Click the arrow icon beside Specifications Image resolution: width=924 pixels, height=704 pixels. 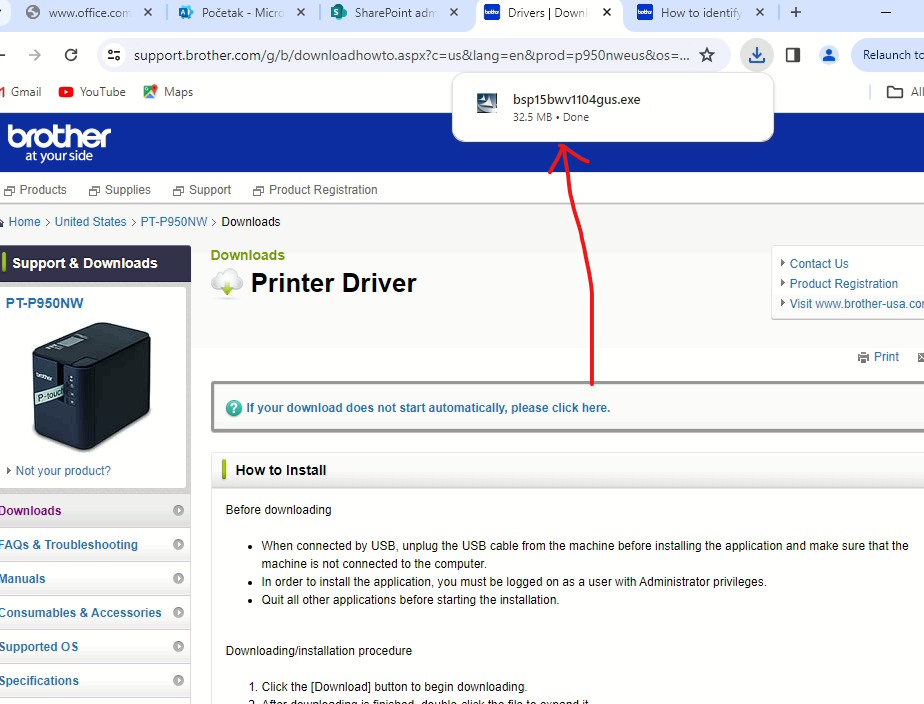(x=179, y=680)
